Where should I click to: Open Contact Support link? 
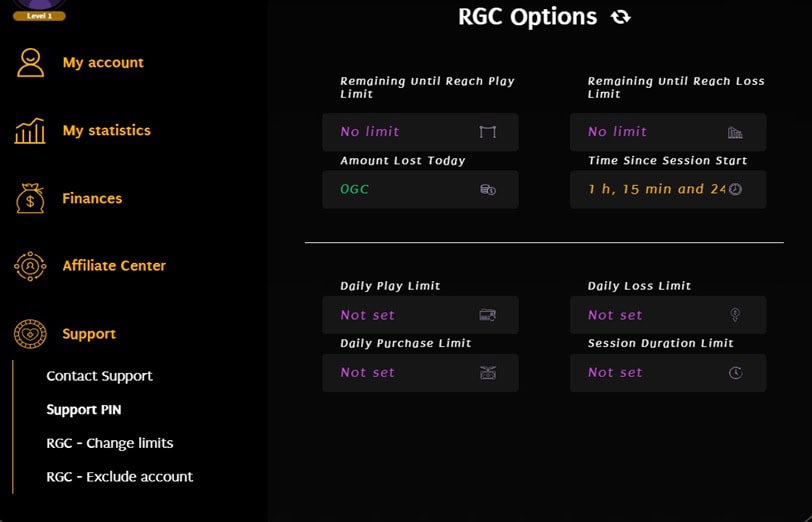[99, 376]
